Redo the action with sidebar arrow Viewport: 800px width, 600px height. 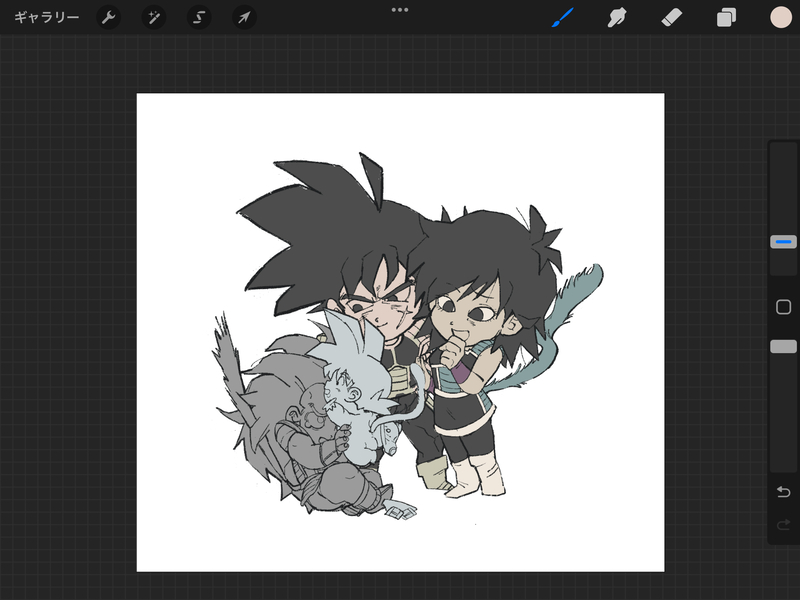[x=783, y=525]
